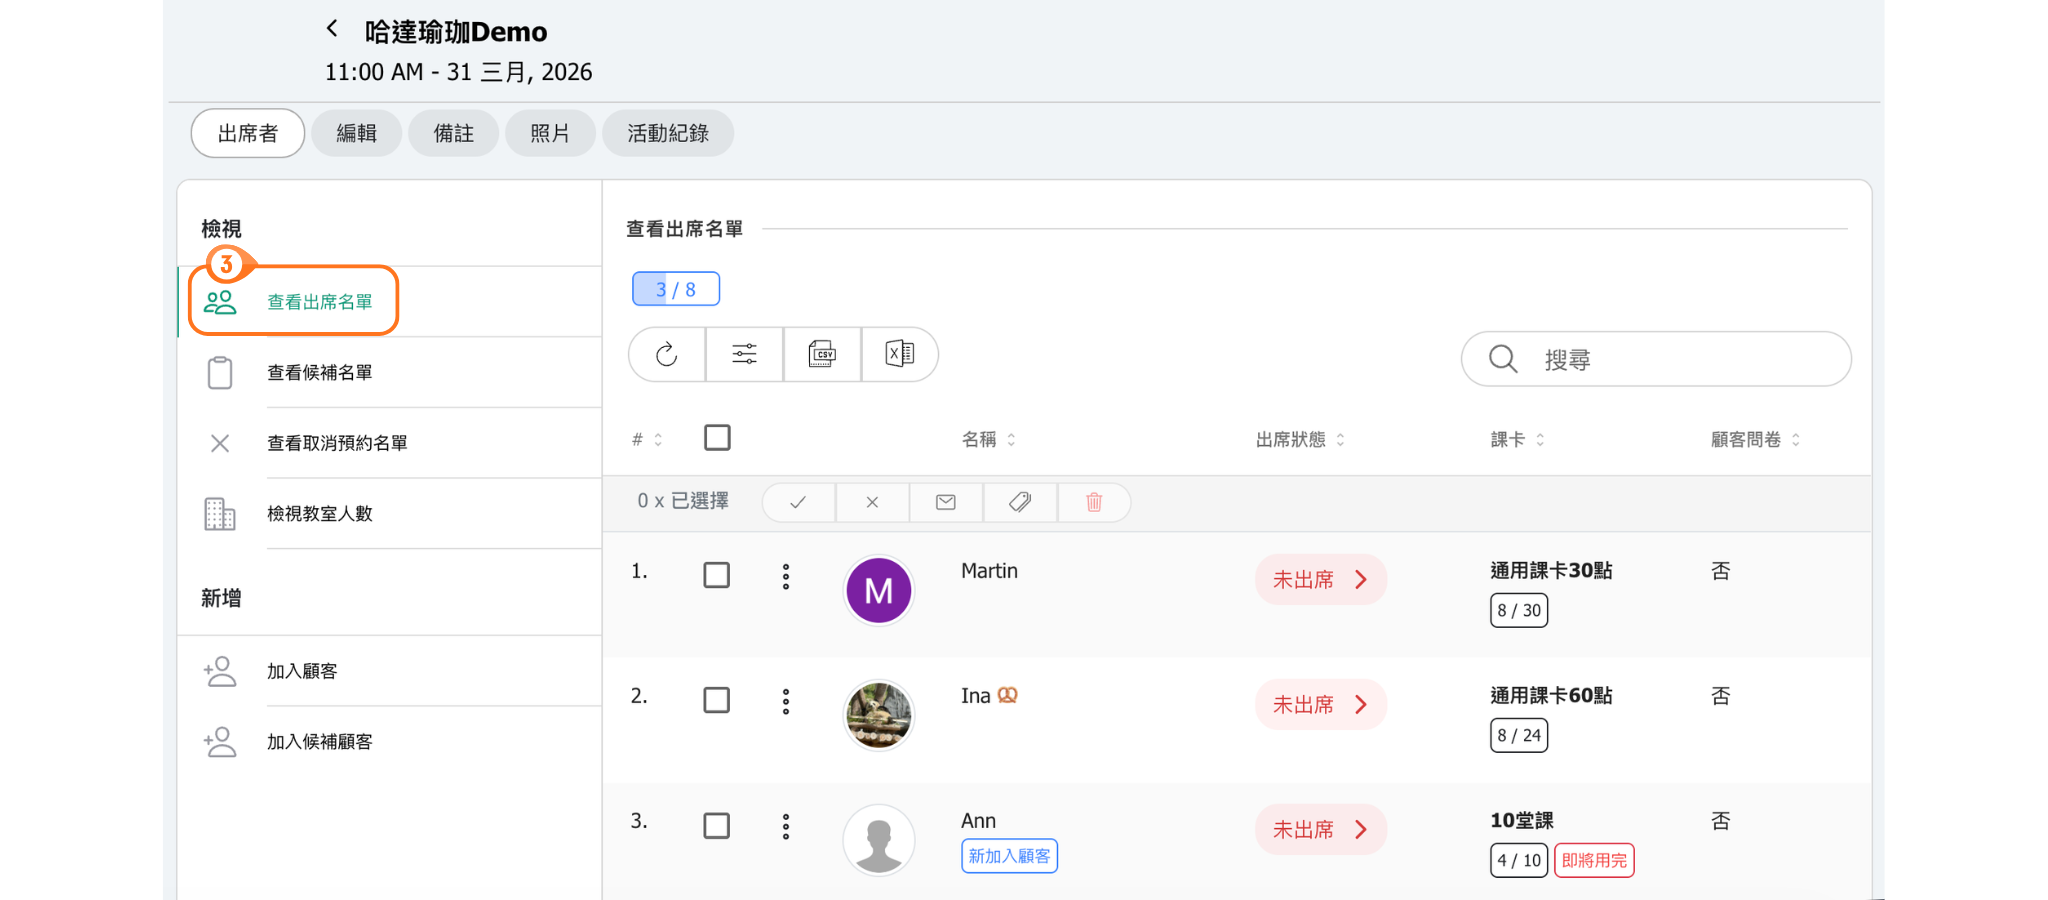Switch to the 編輯 tab

pos(356,134)
